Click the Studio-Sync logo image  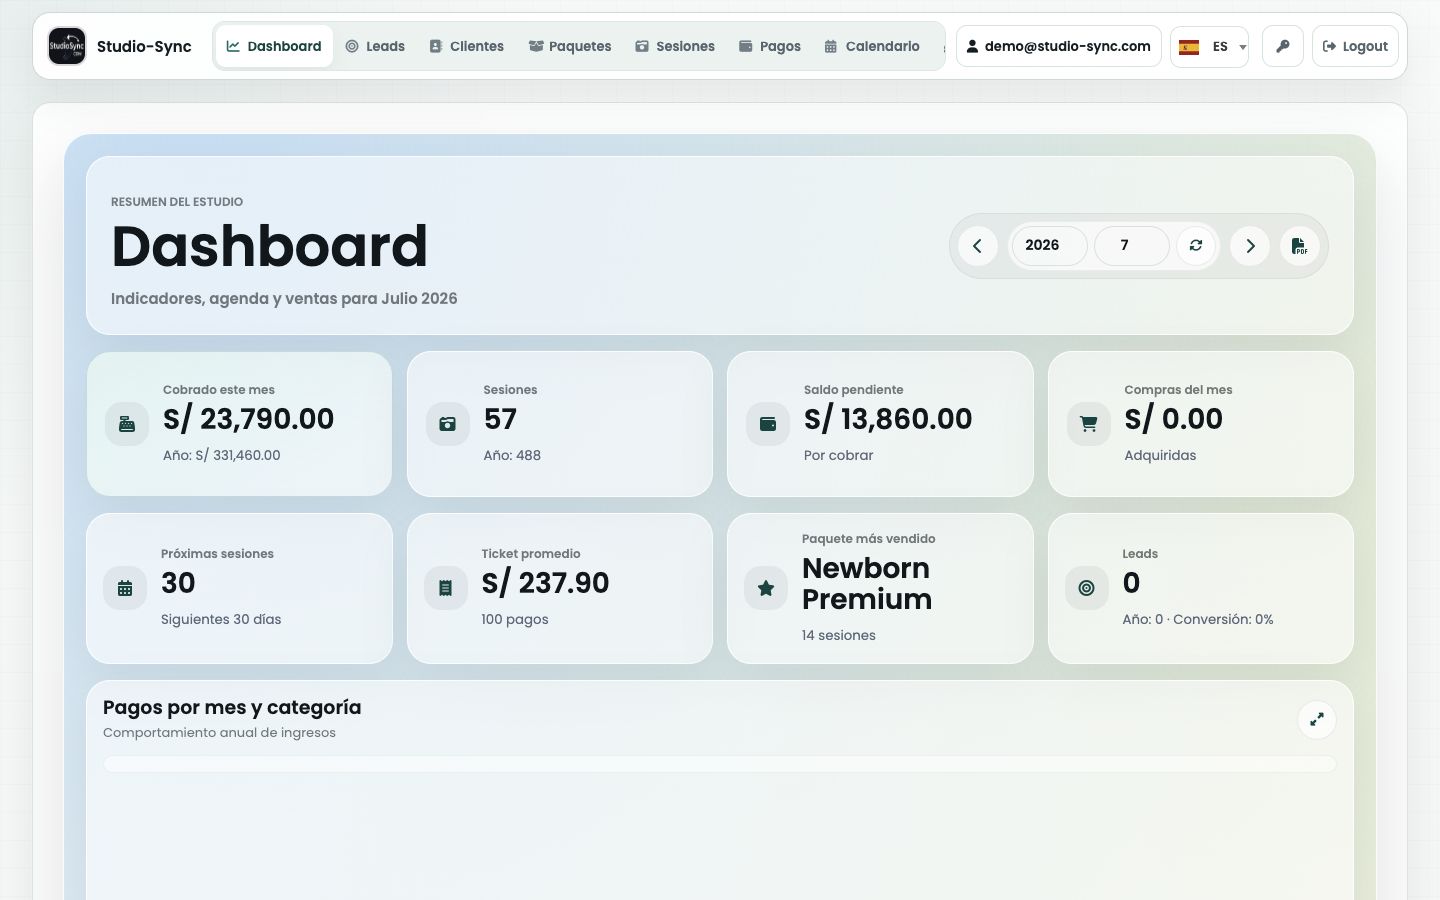[67, 46]
